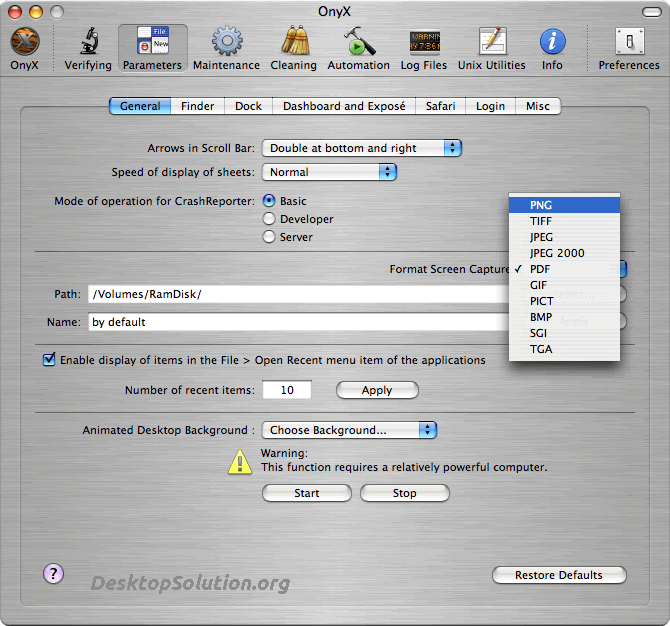Disable the Open Recent items checkbox
The width and height of the screenshot is (670, 626).
point(49,360)
